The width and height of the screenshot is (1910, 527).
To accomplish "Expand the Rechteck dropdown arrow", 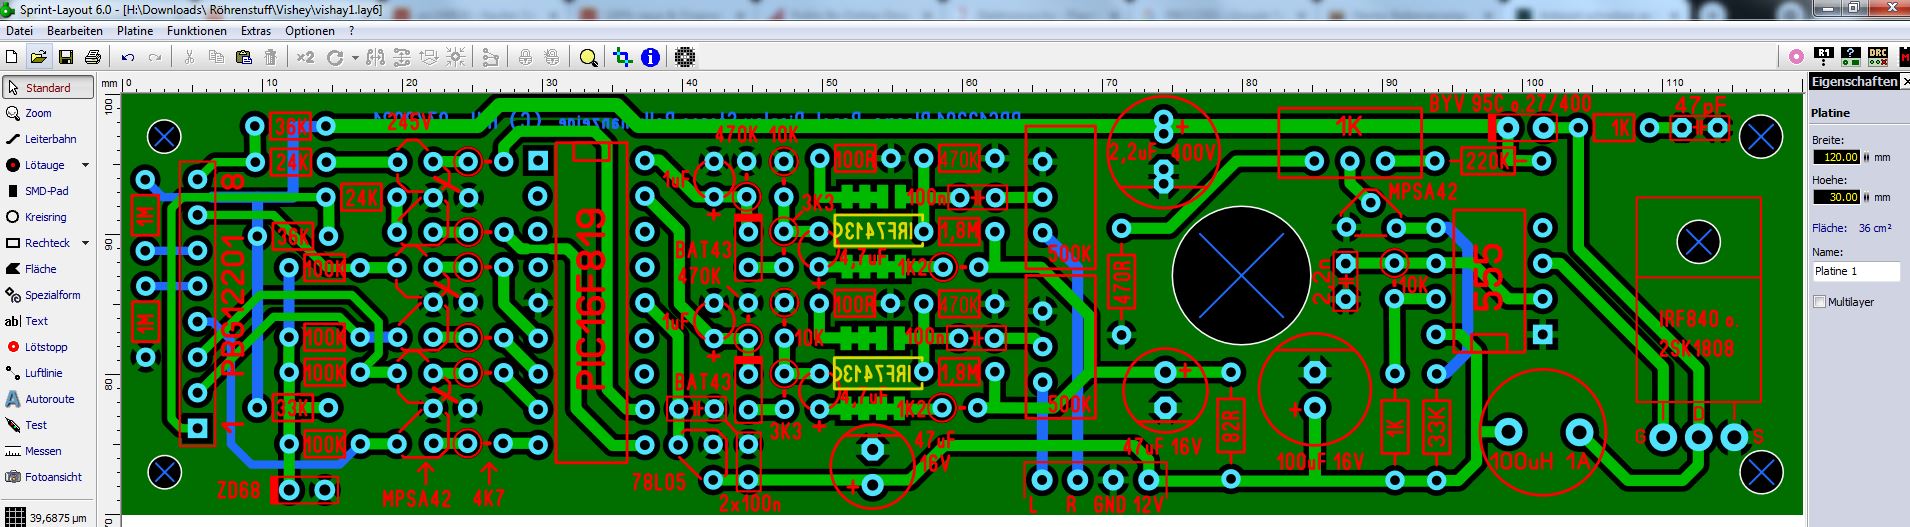I will (x=85, y=243).
